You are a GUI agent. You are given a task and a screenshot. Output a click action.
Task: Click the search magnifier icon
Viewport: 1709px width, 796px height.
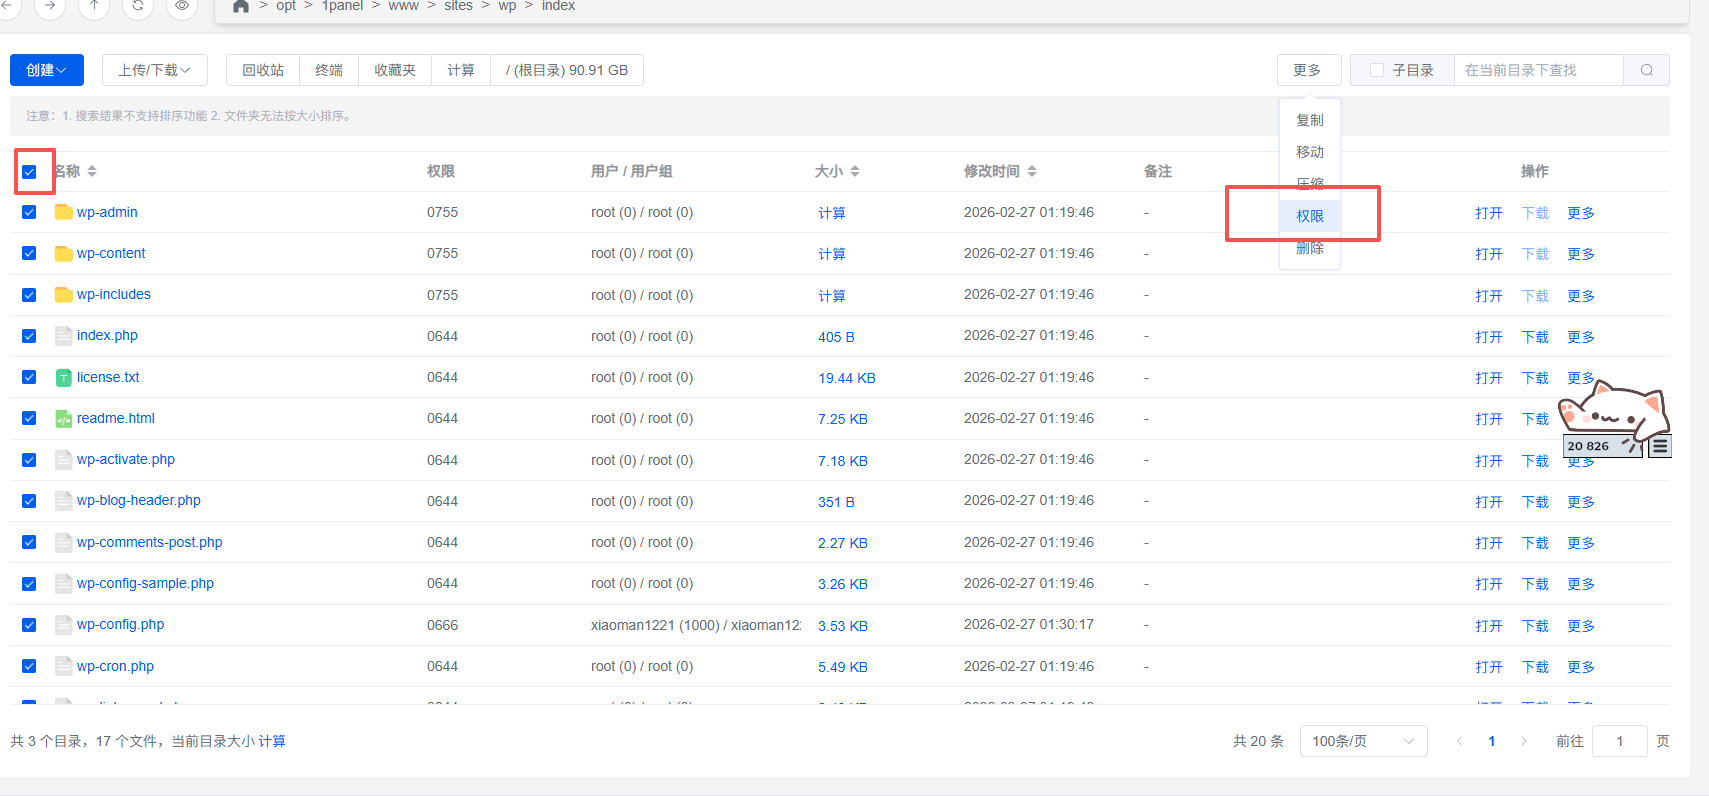tap(1646, 70)
